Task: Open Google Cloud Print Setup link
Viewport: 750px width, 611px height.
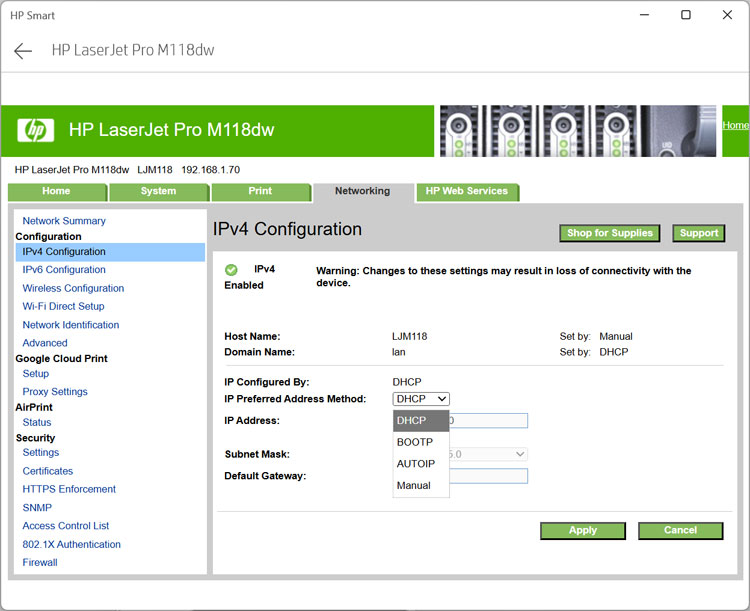Action: pos(36,374)
